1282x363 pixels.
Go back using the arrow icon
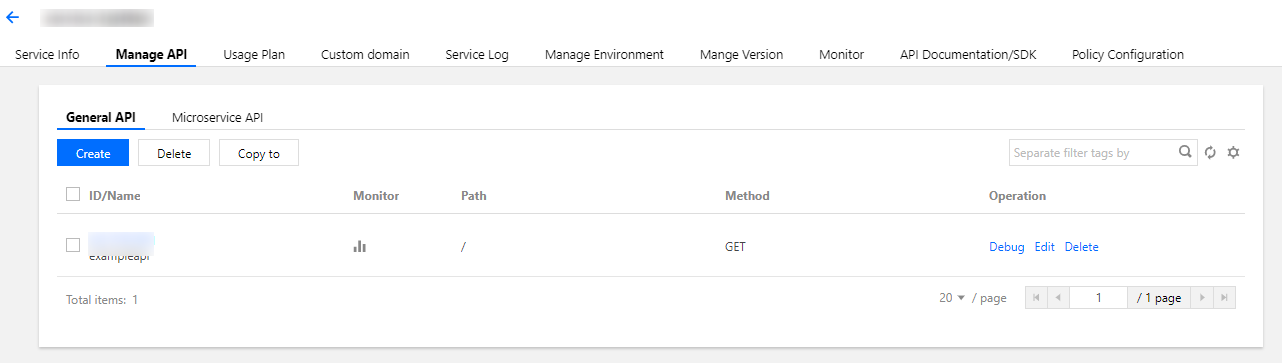tap(13, 17)
